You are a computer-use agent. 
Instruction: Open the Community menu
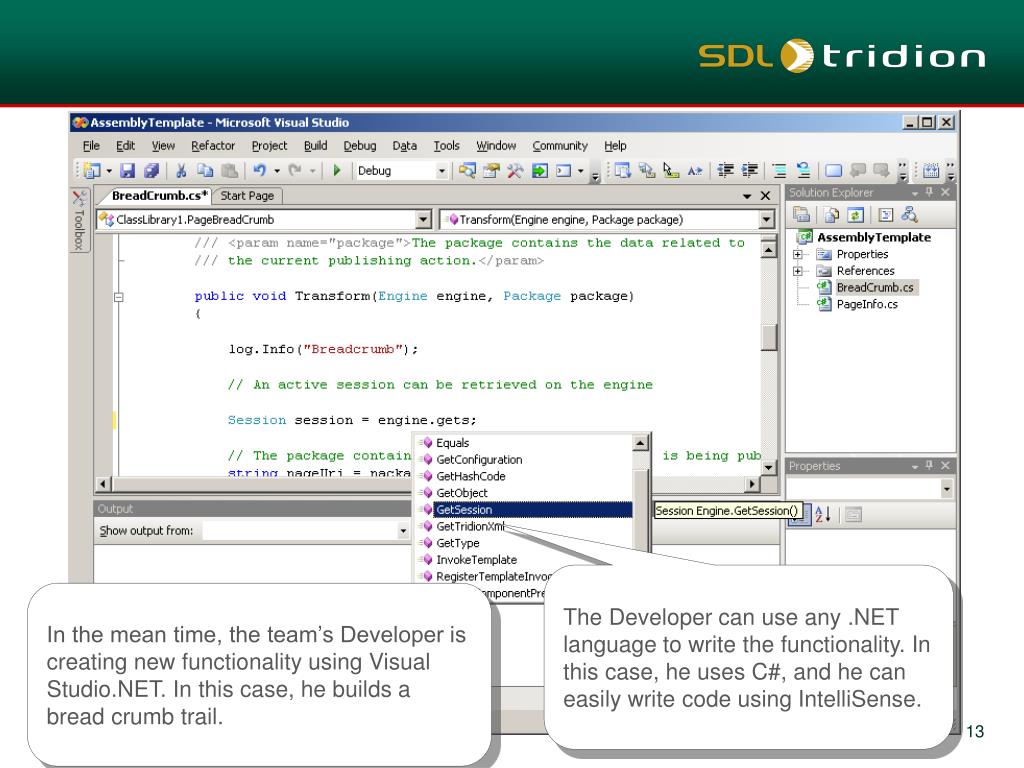[560, 146]
